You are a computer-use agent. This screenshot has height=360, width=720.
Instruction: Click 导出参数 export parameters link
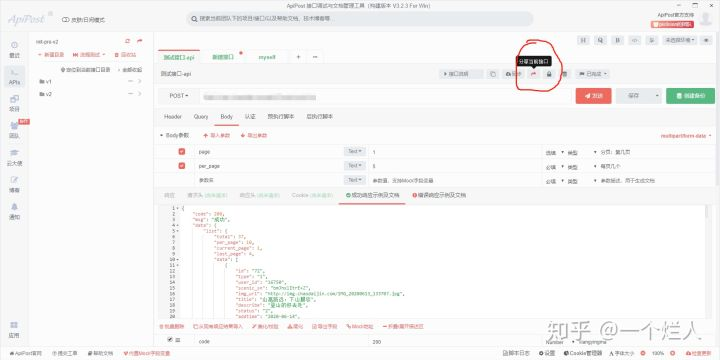coord(253,136)
